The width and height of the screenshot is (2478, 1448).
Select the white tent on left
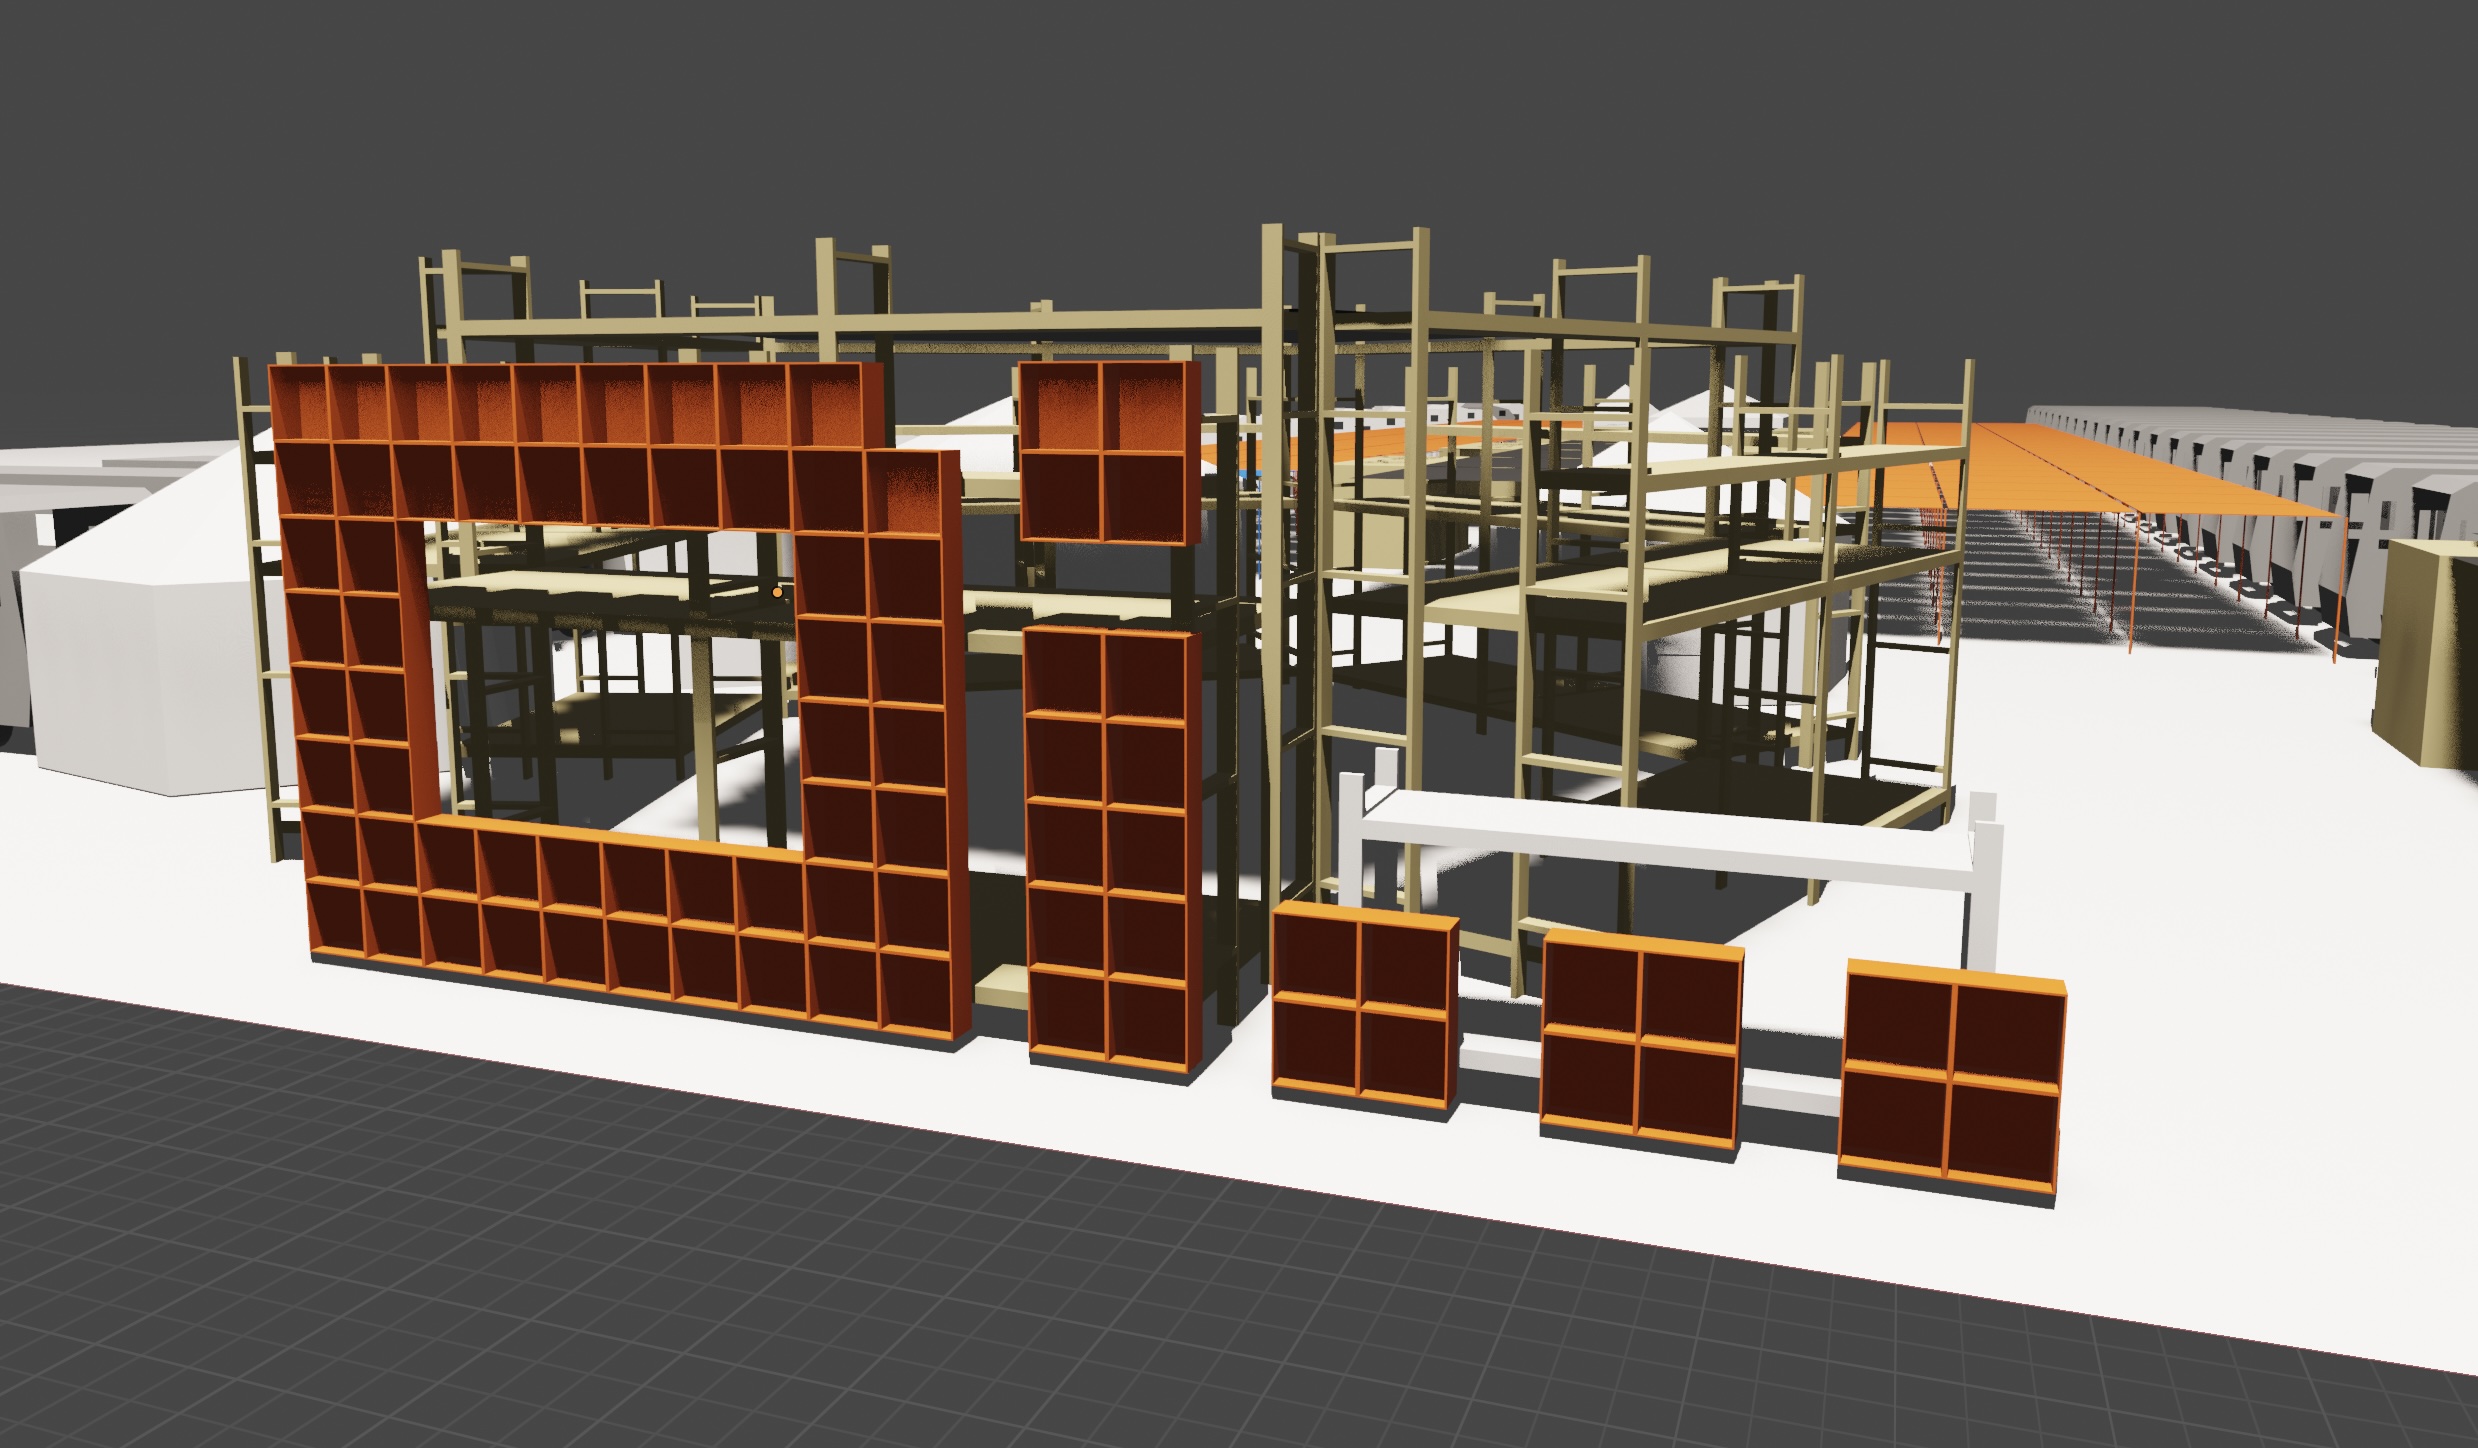click(x=130, y=650)
